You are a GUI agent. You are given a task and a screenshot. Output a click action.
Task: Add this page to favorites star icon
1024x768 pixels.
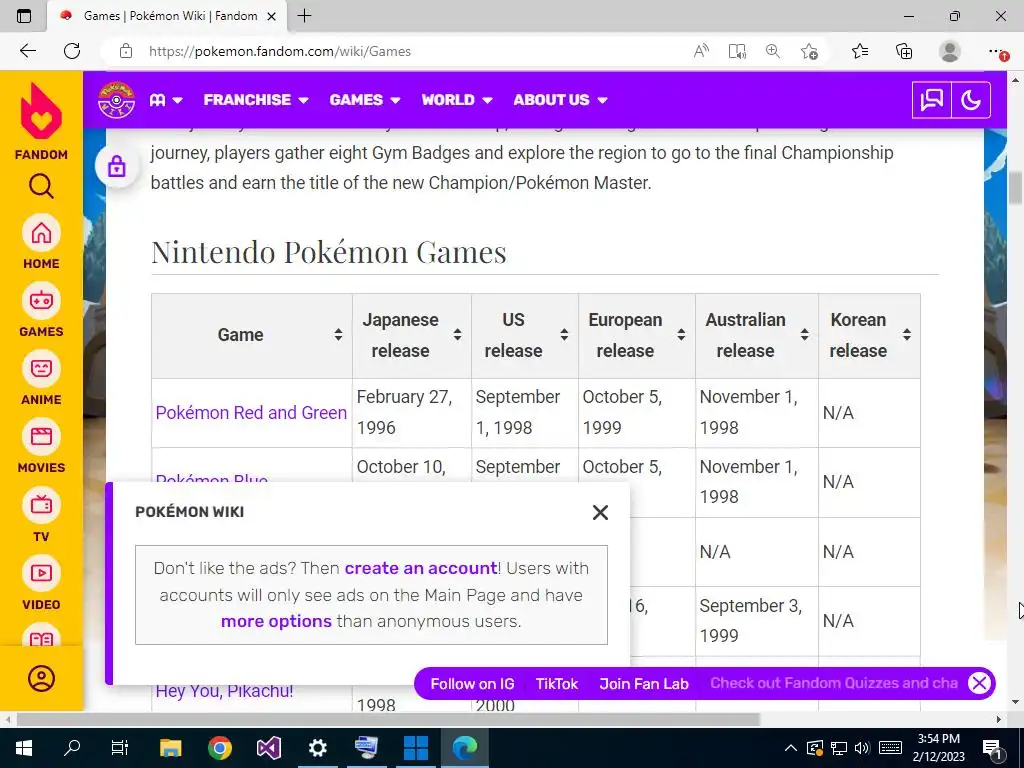click(x=809, y=51)
